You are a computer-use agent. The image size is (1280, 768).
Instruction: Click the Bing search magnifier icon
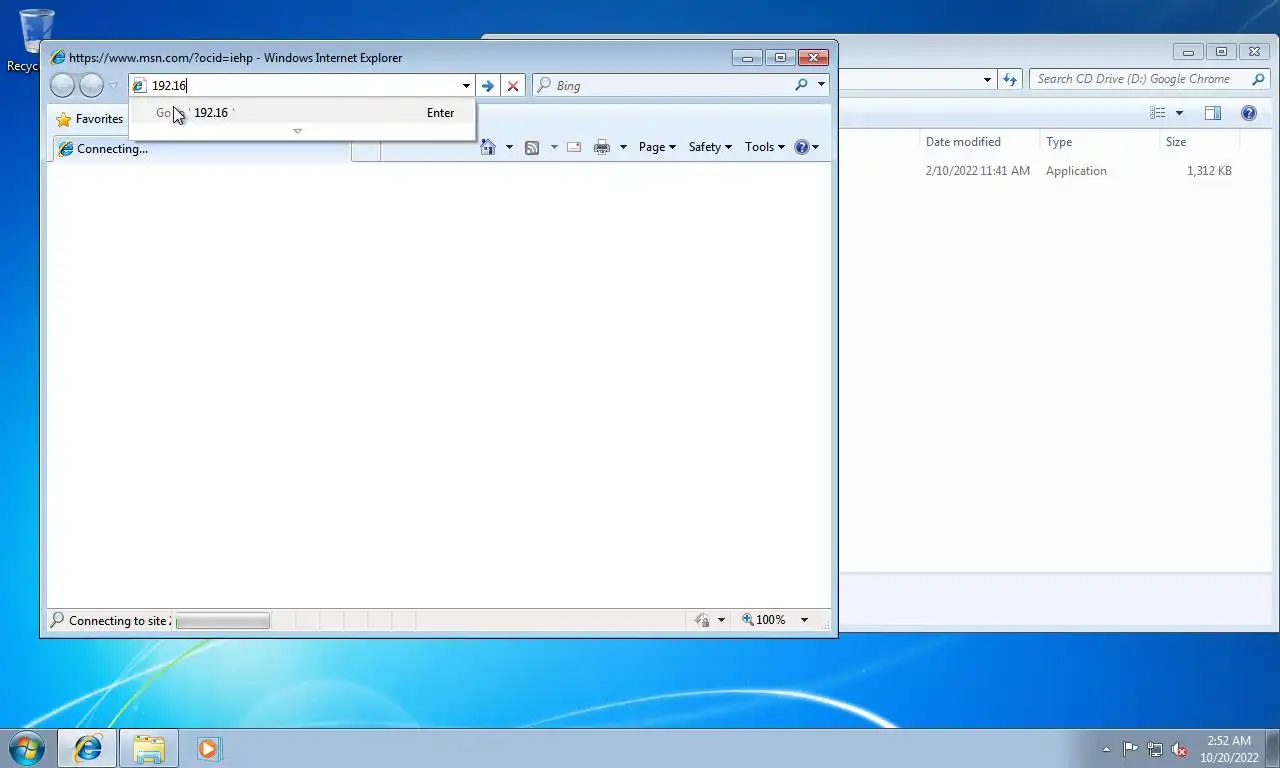[801, 85]
